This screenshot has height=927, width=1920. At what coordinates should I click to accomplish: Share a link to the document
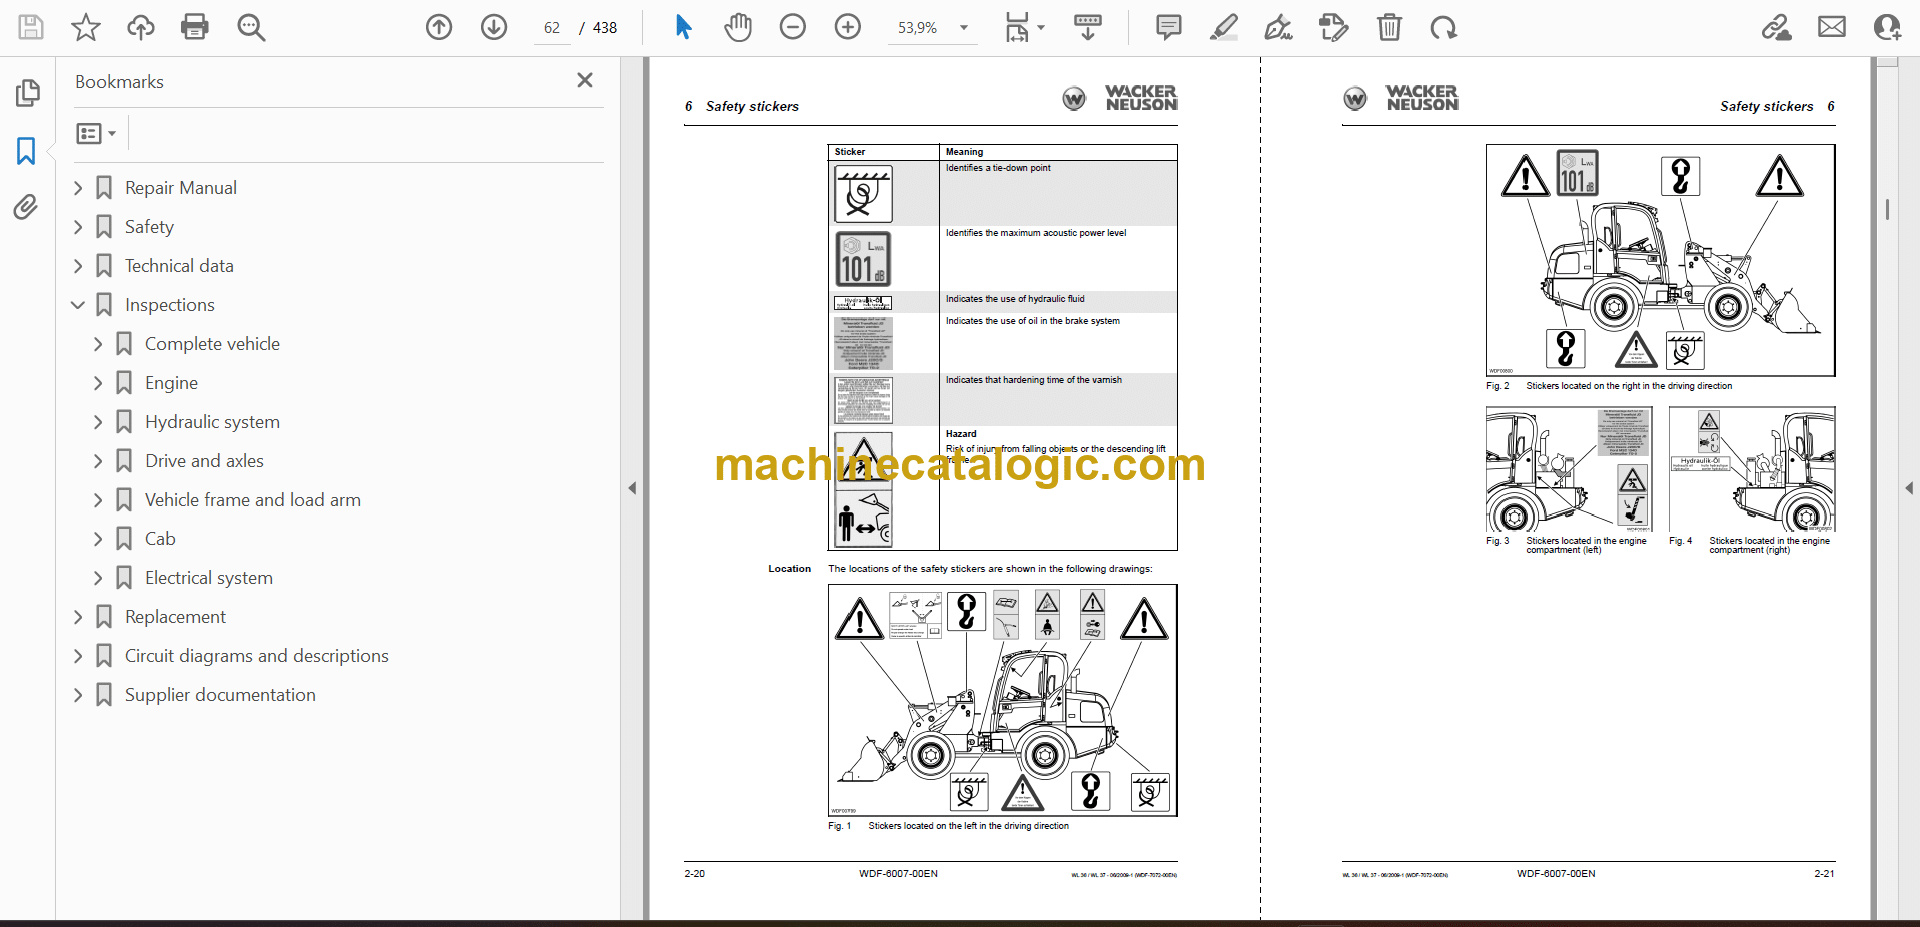pyautogui.click(x=1777, y=27)
